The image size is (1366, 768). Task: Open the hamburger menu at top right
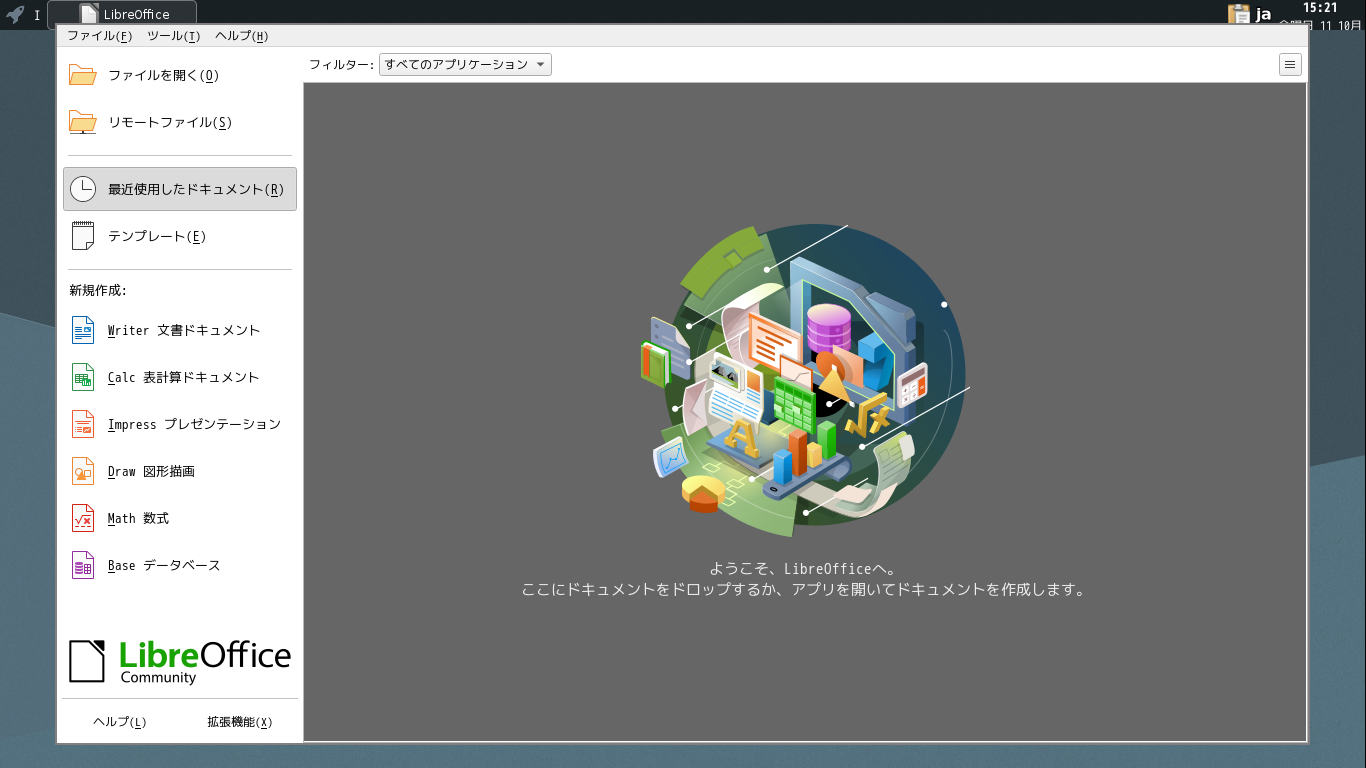click(1290, 65)
